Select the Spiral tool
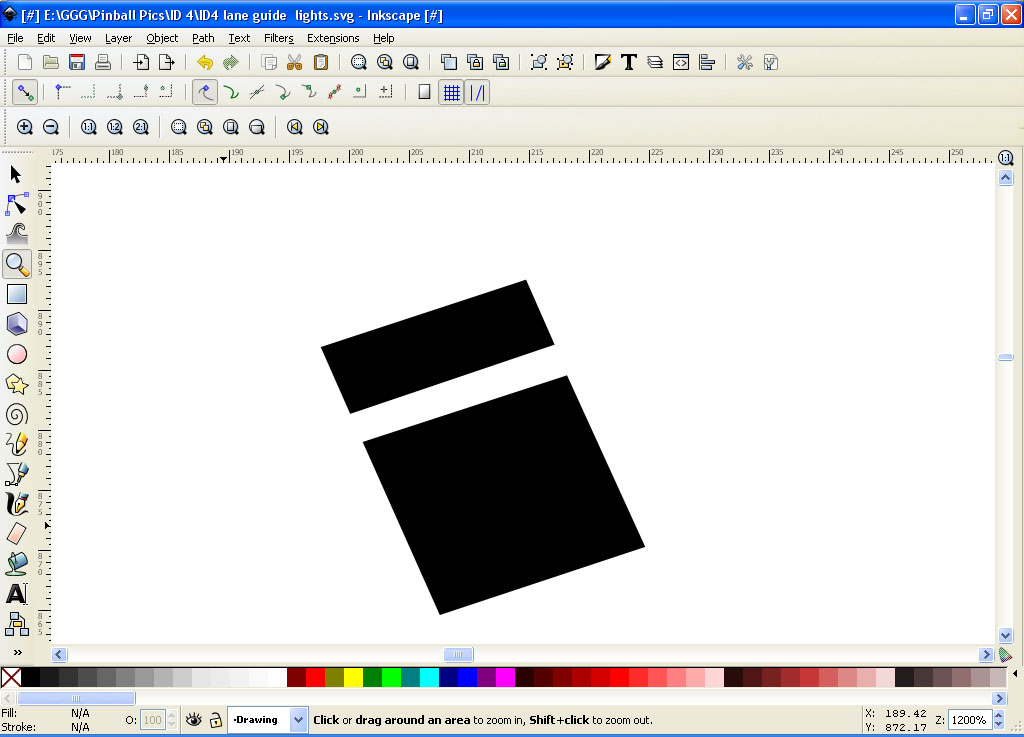 tap(17, 414)
